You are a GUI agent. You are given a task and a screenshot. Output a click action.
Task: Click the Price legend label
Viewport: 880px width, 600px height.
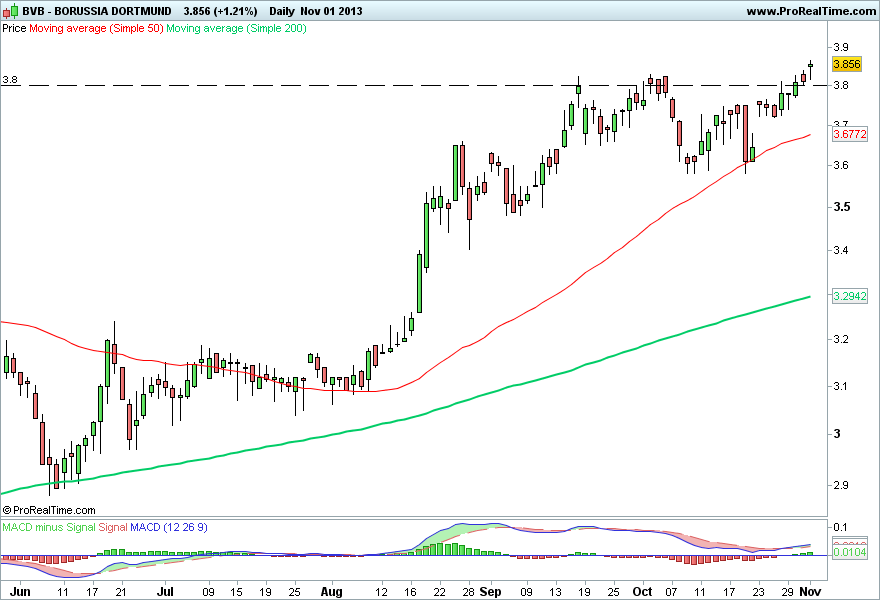(x=14, y=28)
